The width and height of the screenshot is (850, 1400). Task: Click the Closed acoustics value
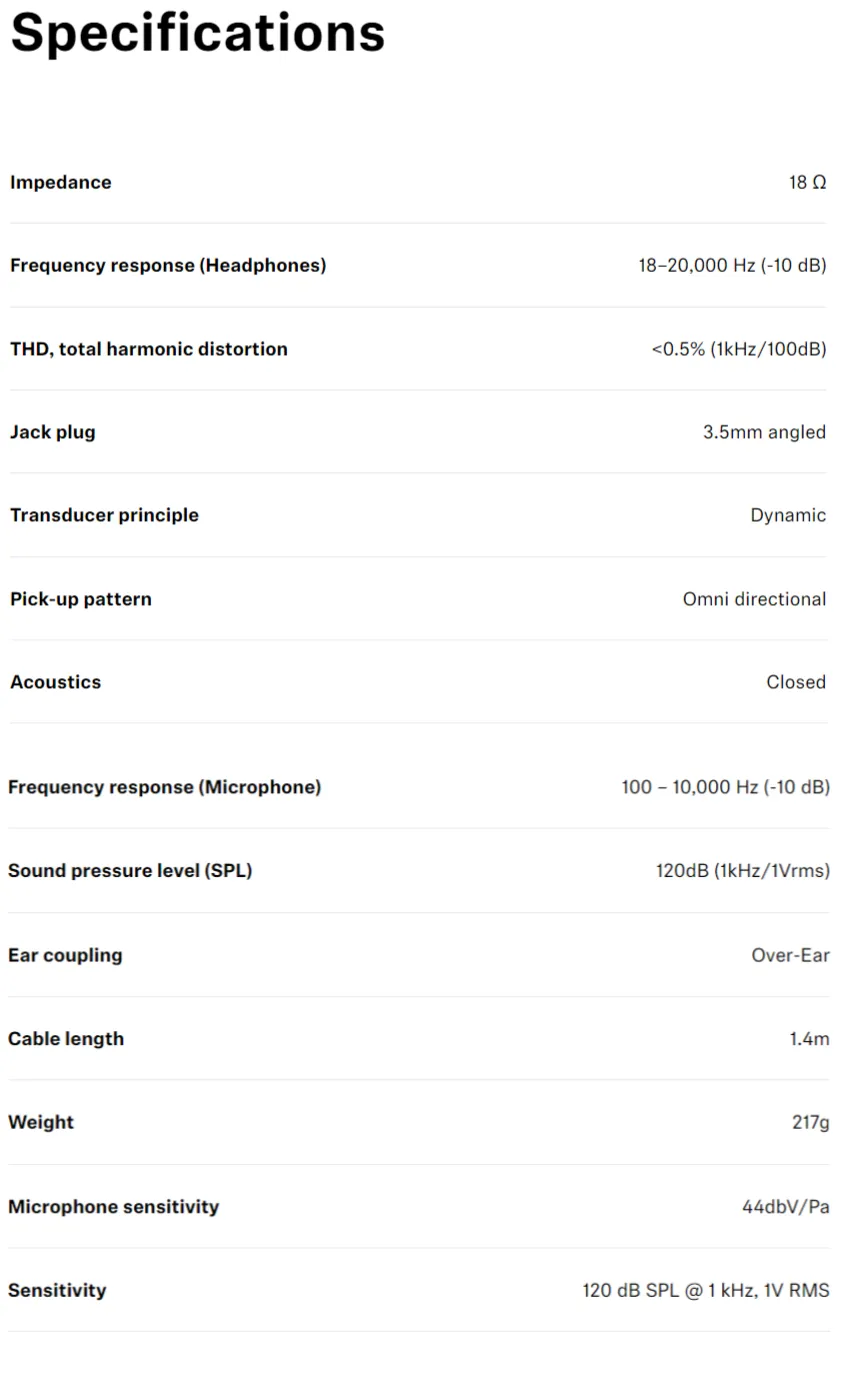click(x=796, y=682)
